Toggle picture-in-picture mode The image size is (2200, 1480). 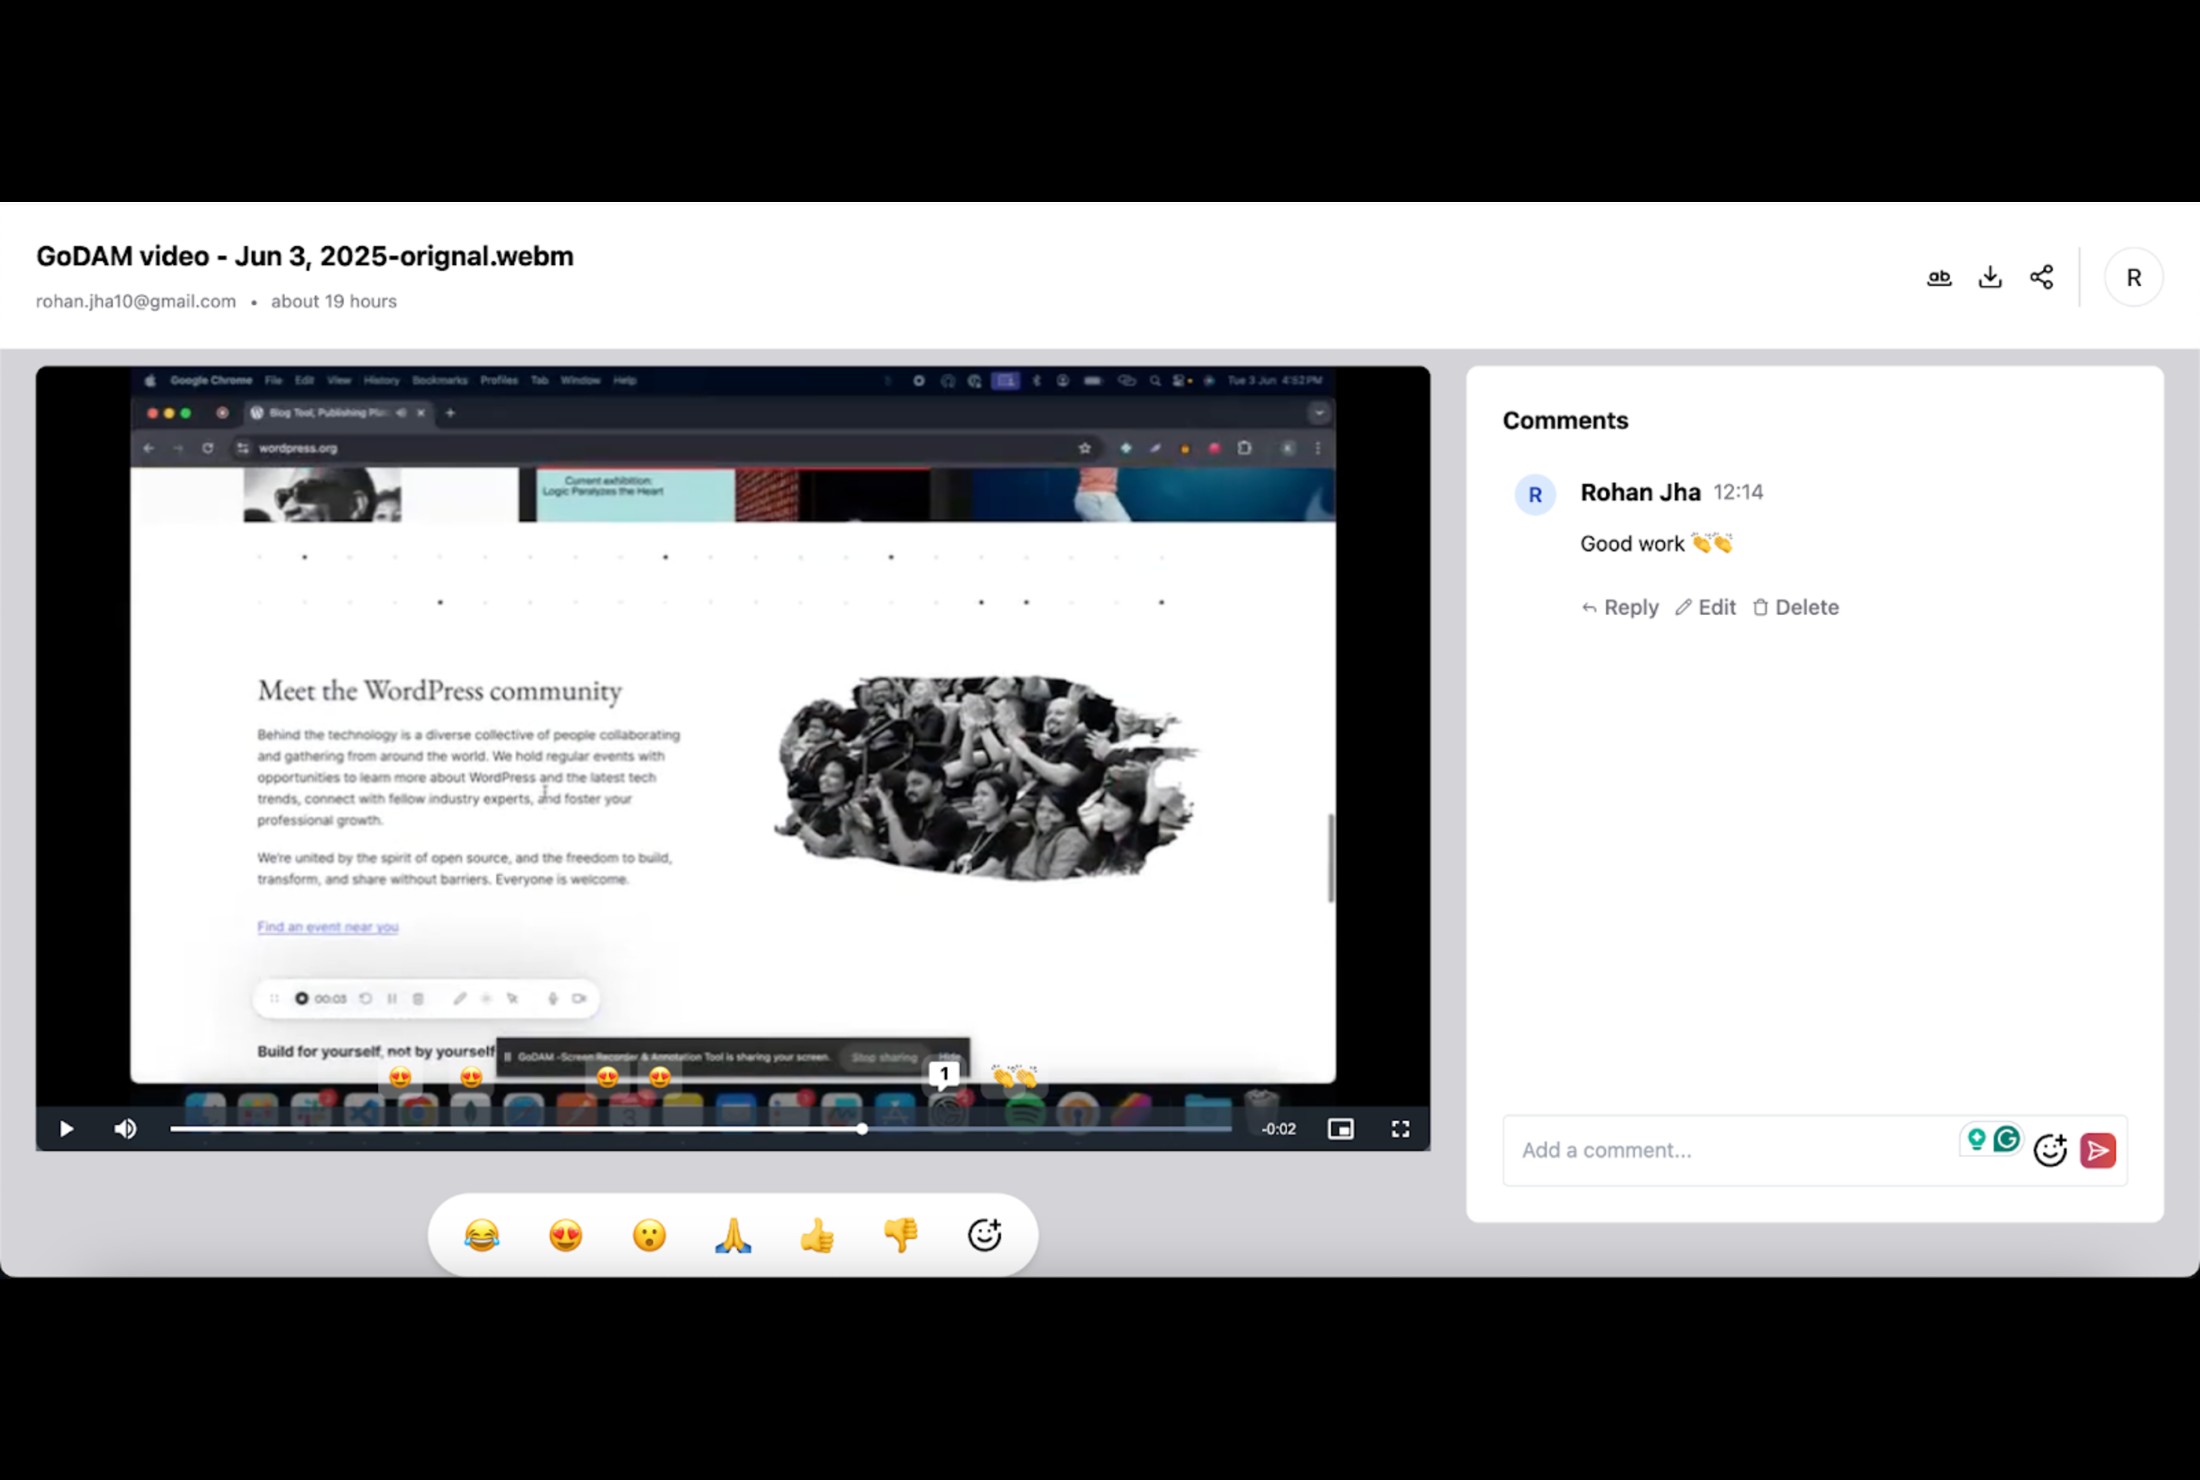pos(1340,1129)
